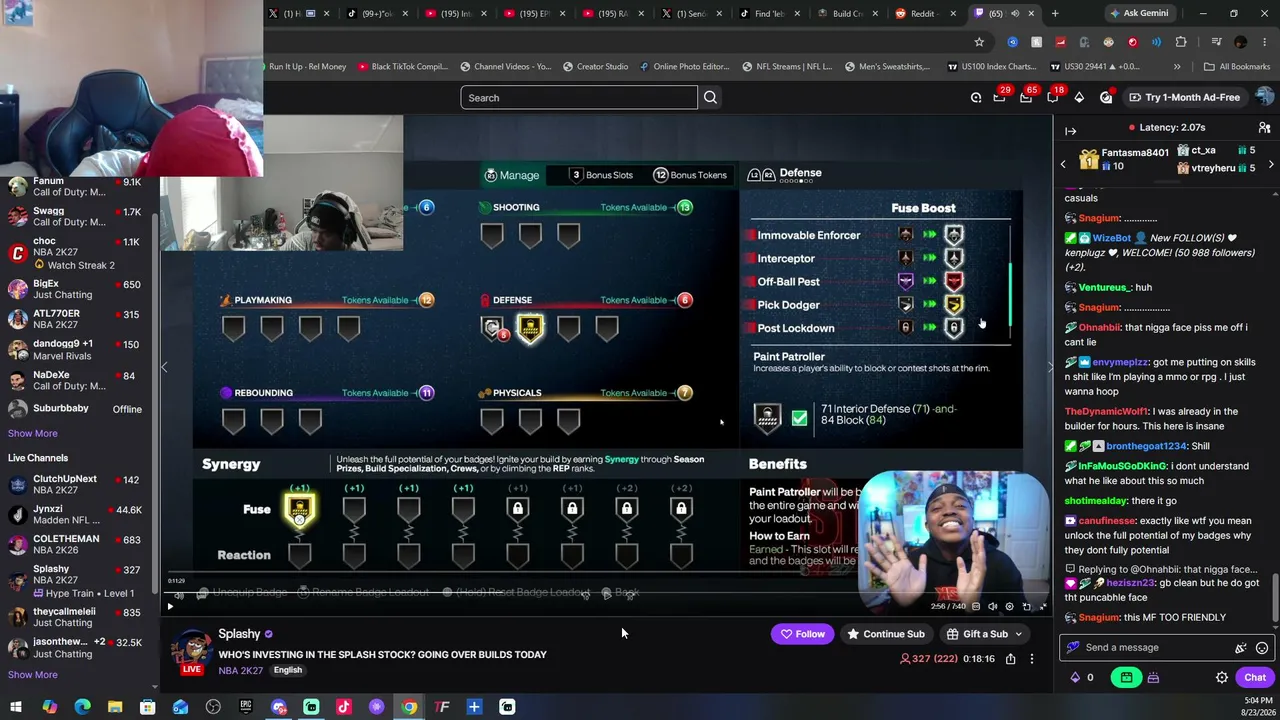Go to next gift leaderboard page
The width and height of the screenshot is (1280, 720).
point(1271,164)
